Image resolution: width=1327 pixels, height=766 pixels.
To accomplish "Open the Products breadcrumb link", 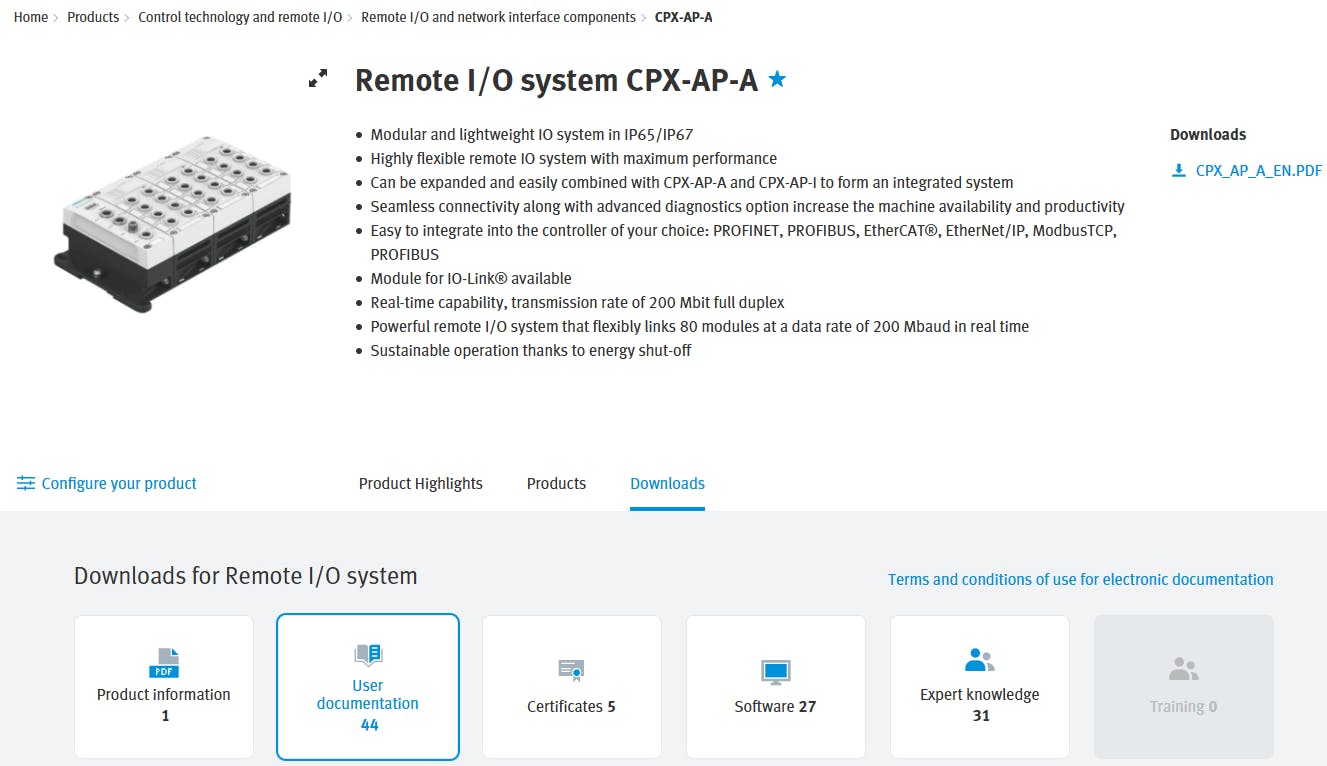I will [93, 17].
